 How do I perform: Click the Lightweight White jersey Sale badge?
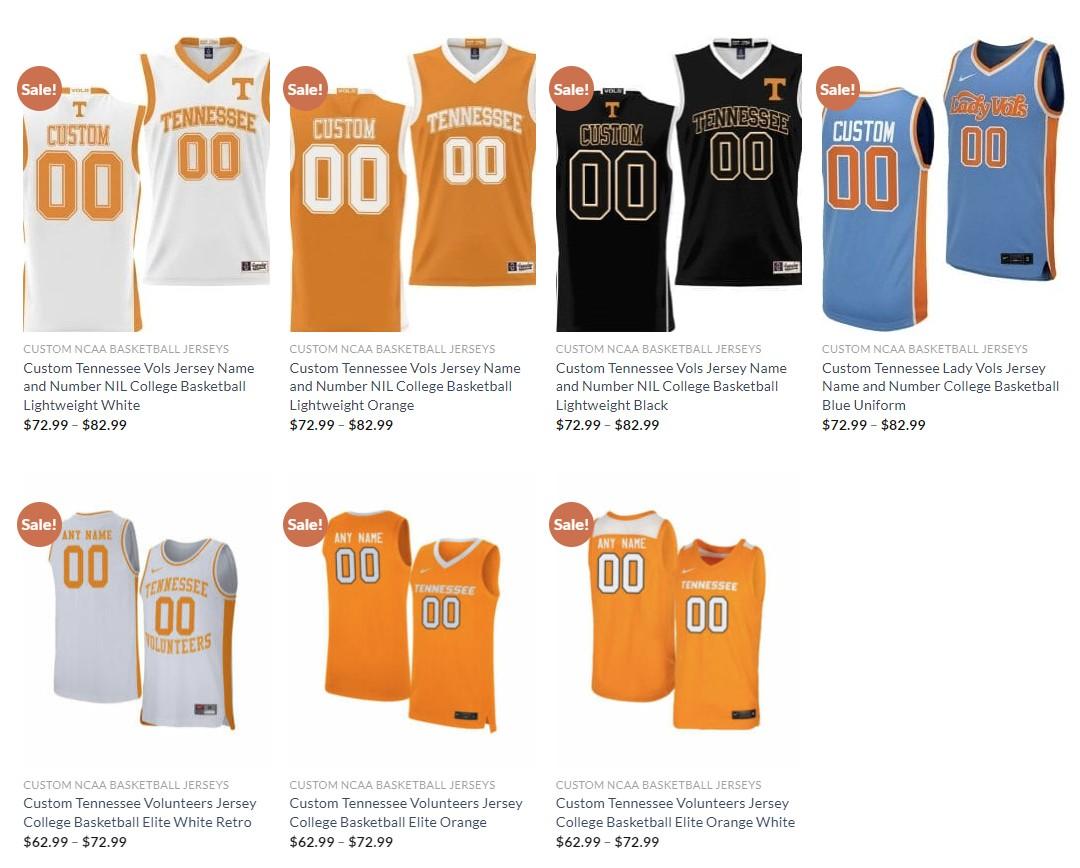pyautogui.click(x=39, y=89)
